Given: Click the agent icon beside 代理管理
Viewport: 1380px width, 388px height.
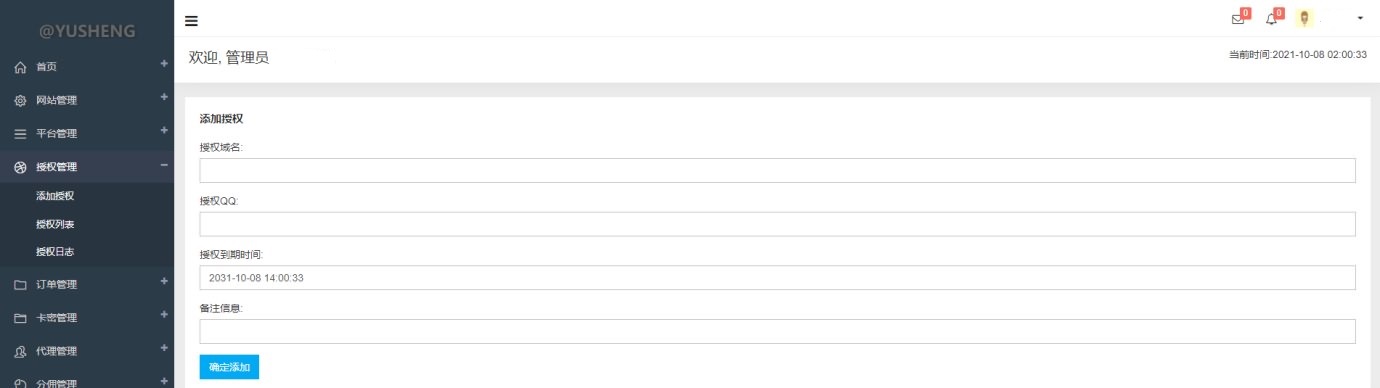Looking at the screenshot, I should pyautogui.click(x=19, y=352).
